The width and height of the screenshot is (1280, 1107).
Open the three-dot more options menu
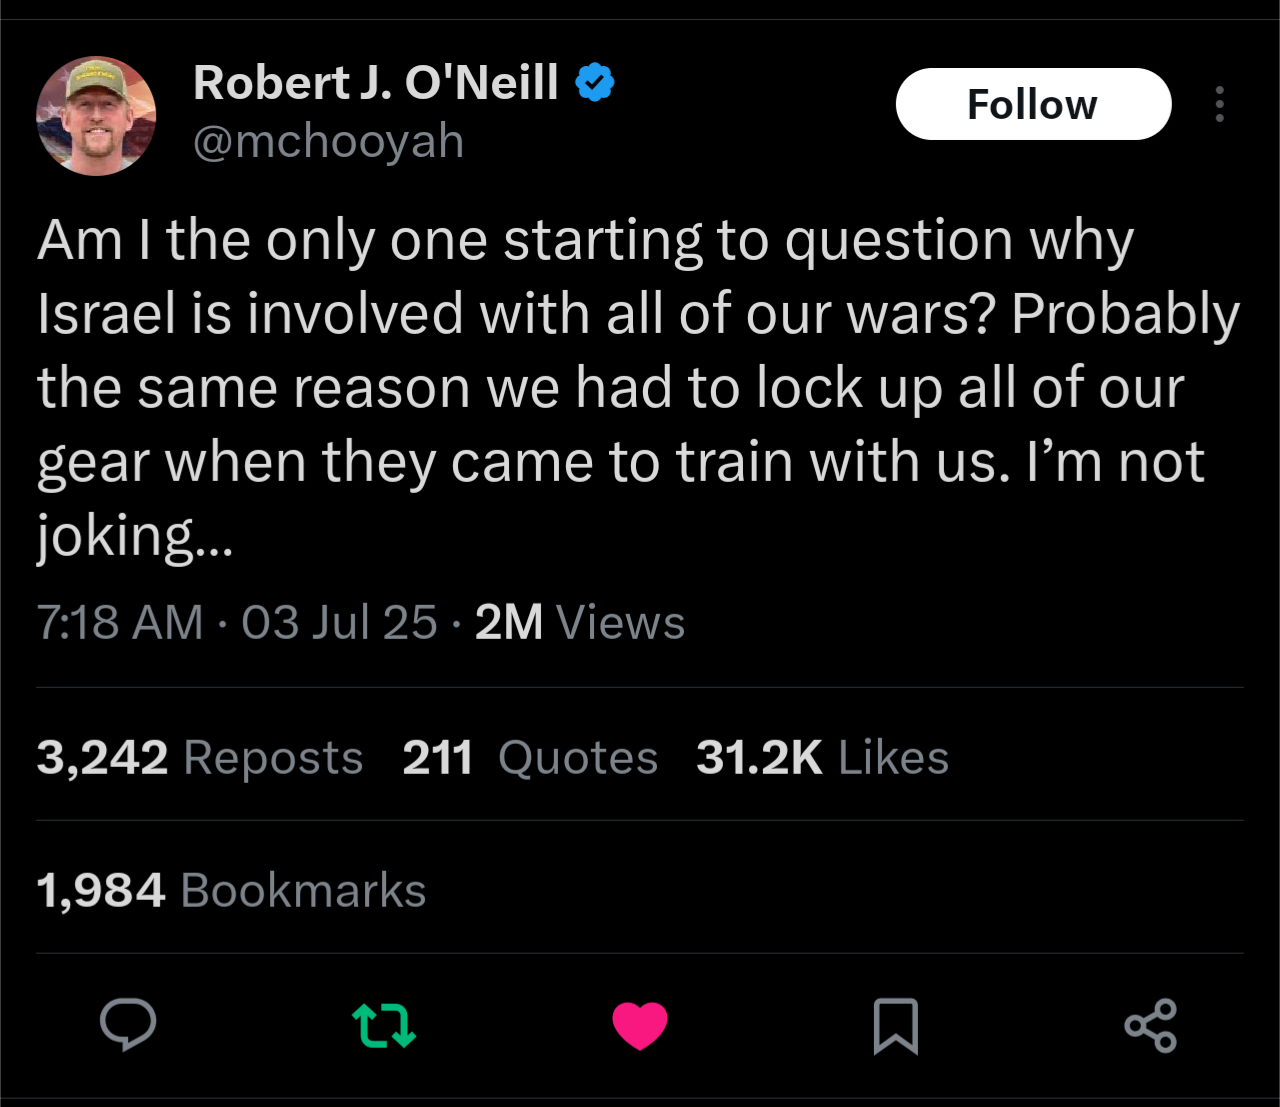[1219, 104]
